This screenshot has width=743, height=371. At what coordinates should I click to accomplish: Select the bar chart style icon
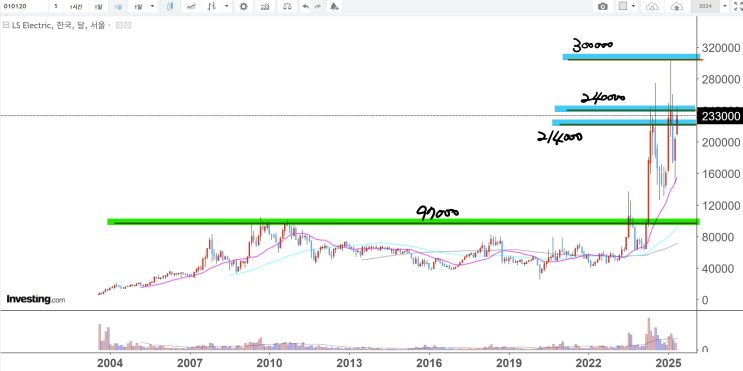(211, 6)
